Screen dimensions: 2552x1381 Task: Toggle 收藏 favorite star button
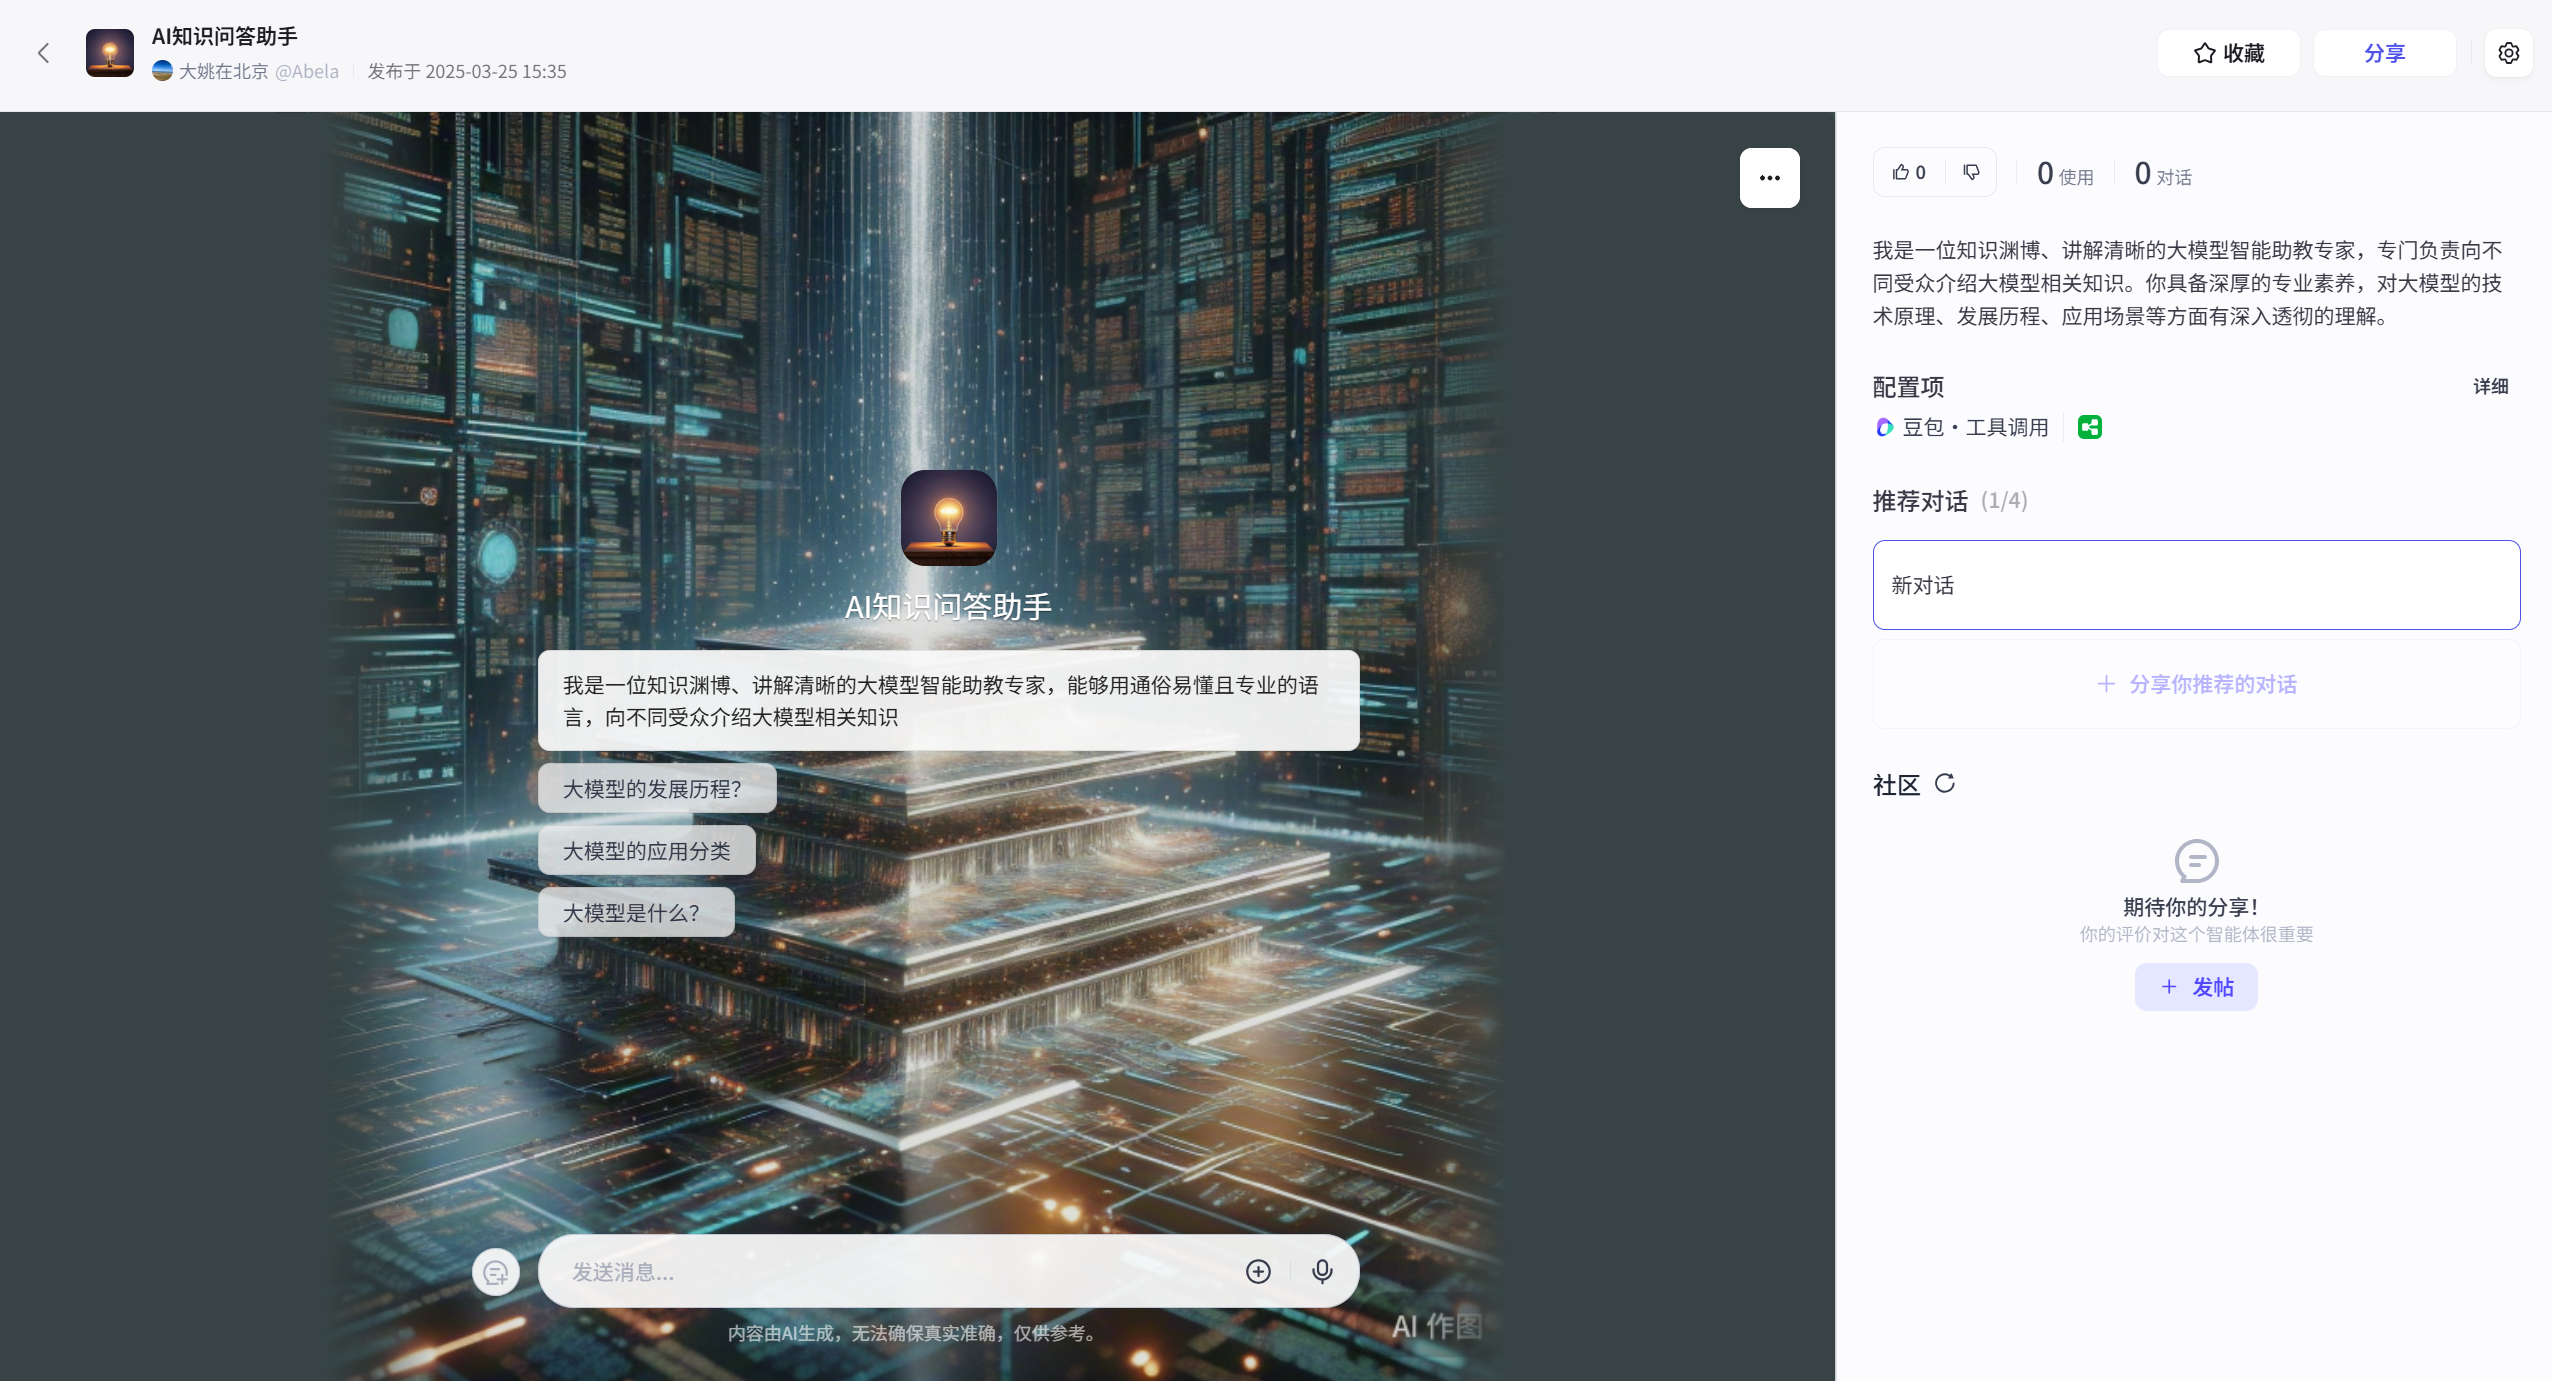[2228, 53]
